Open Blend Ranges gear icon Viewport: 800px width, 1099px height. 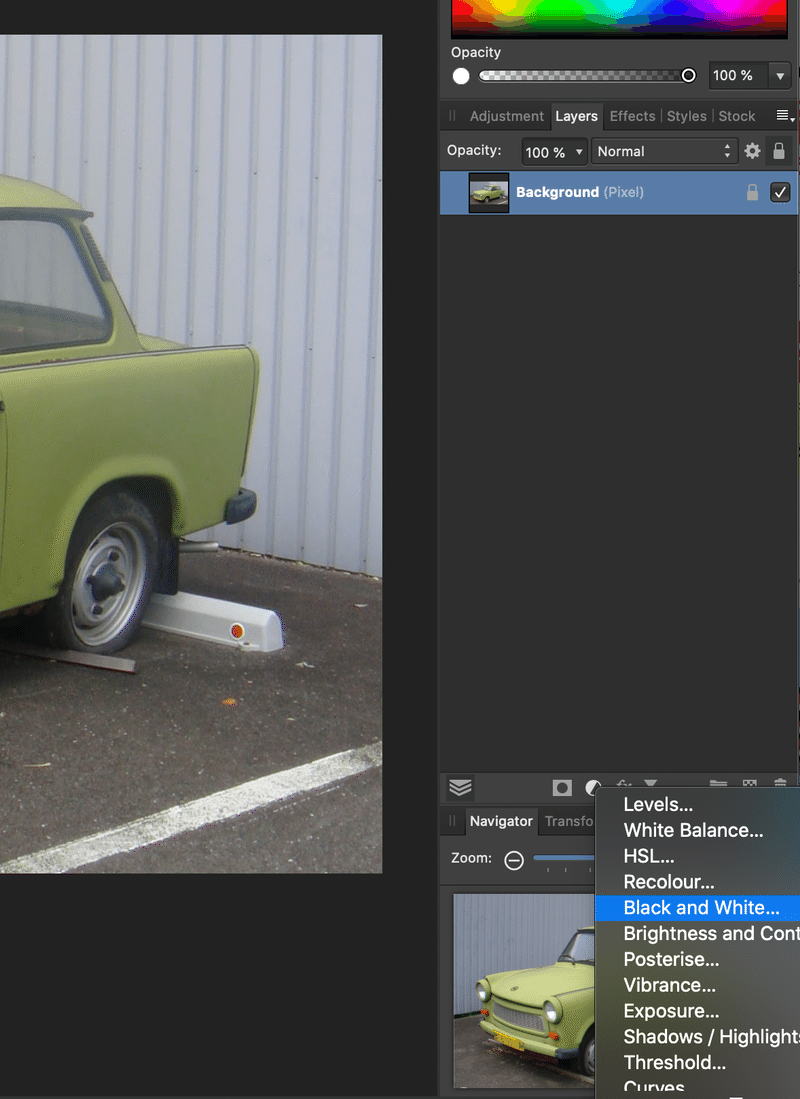752,151
